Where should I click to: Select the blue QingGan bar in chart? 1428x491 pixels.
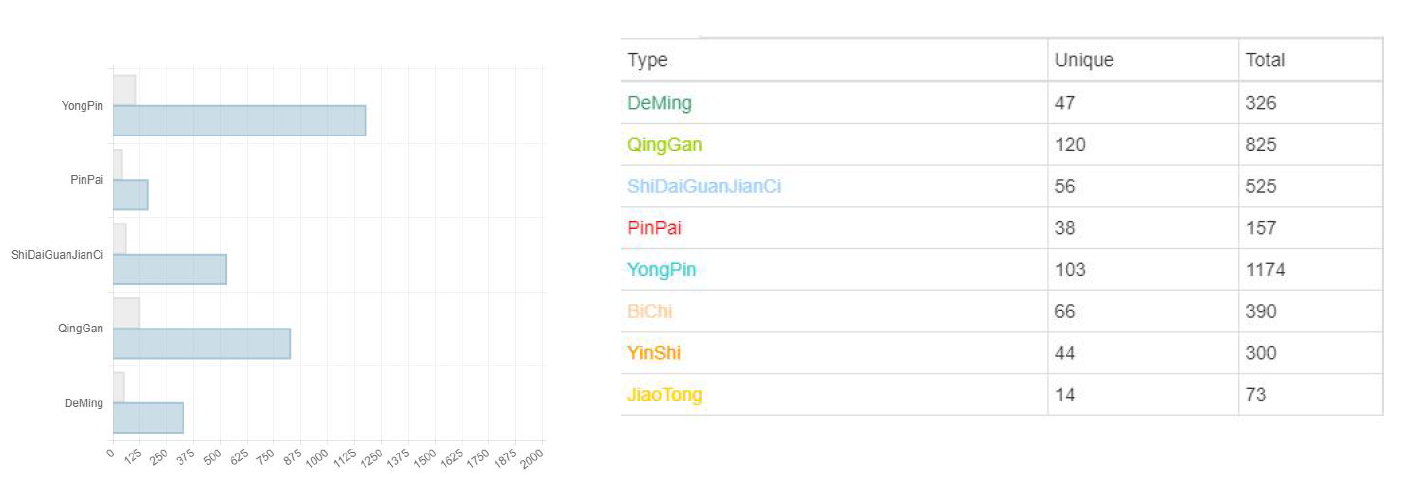pos(201,343)
